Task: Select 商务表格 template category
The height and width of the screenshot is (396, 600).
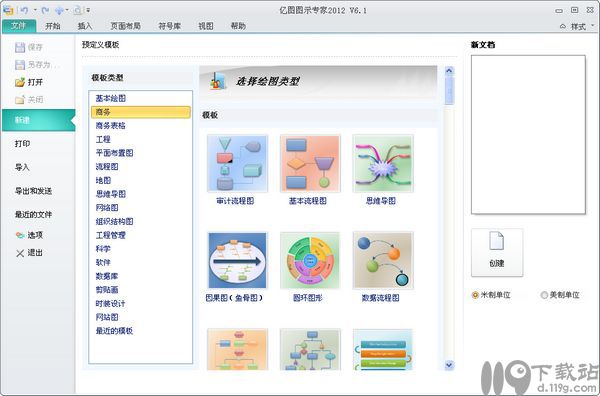Action: point(111,125)
